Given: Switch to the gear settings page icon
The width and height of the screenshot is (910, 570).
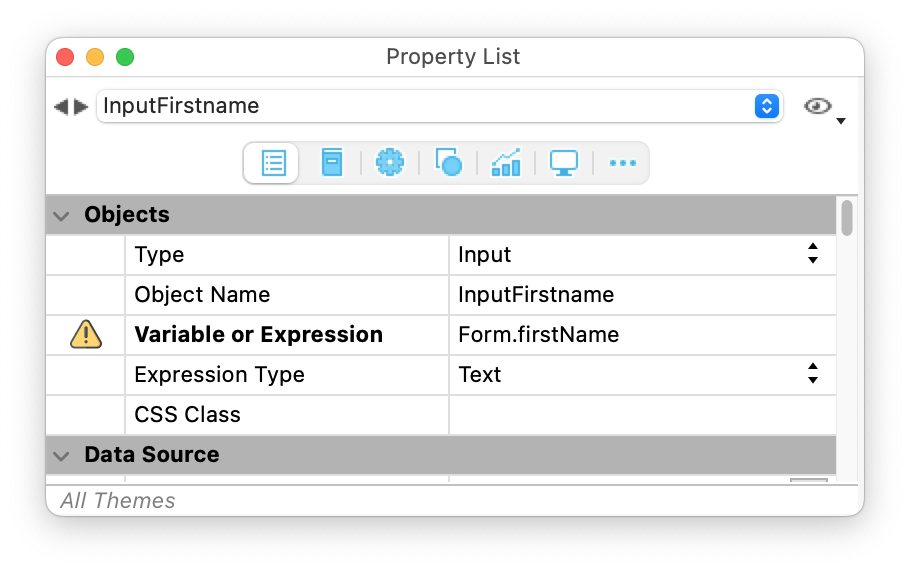Looking at the screenshot, I should pos(389,163).
